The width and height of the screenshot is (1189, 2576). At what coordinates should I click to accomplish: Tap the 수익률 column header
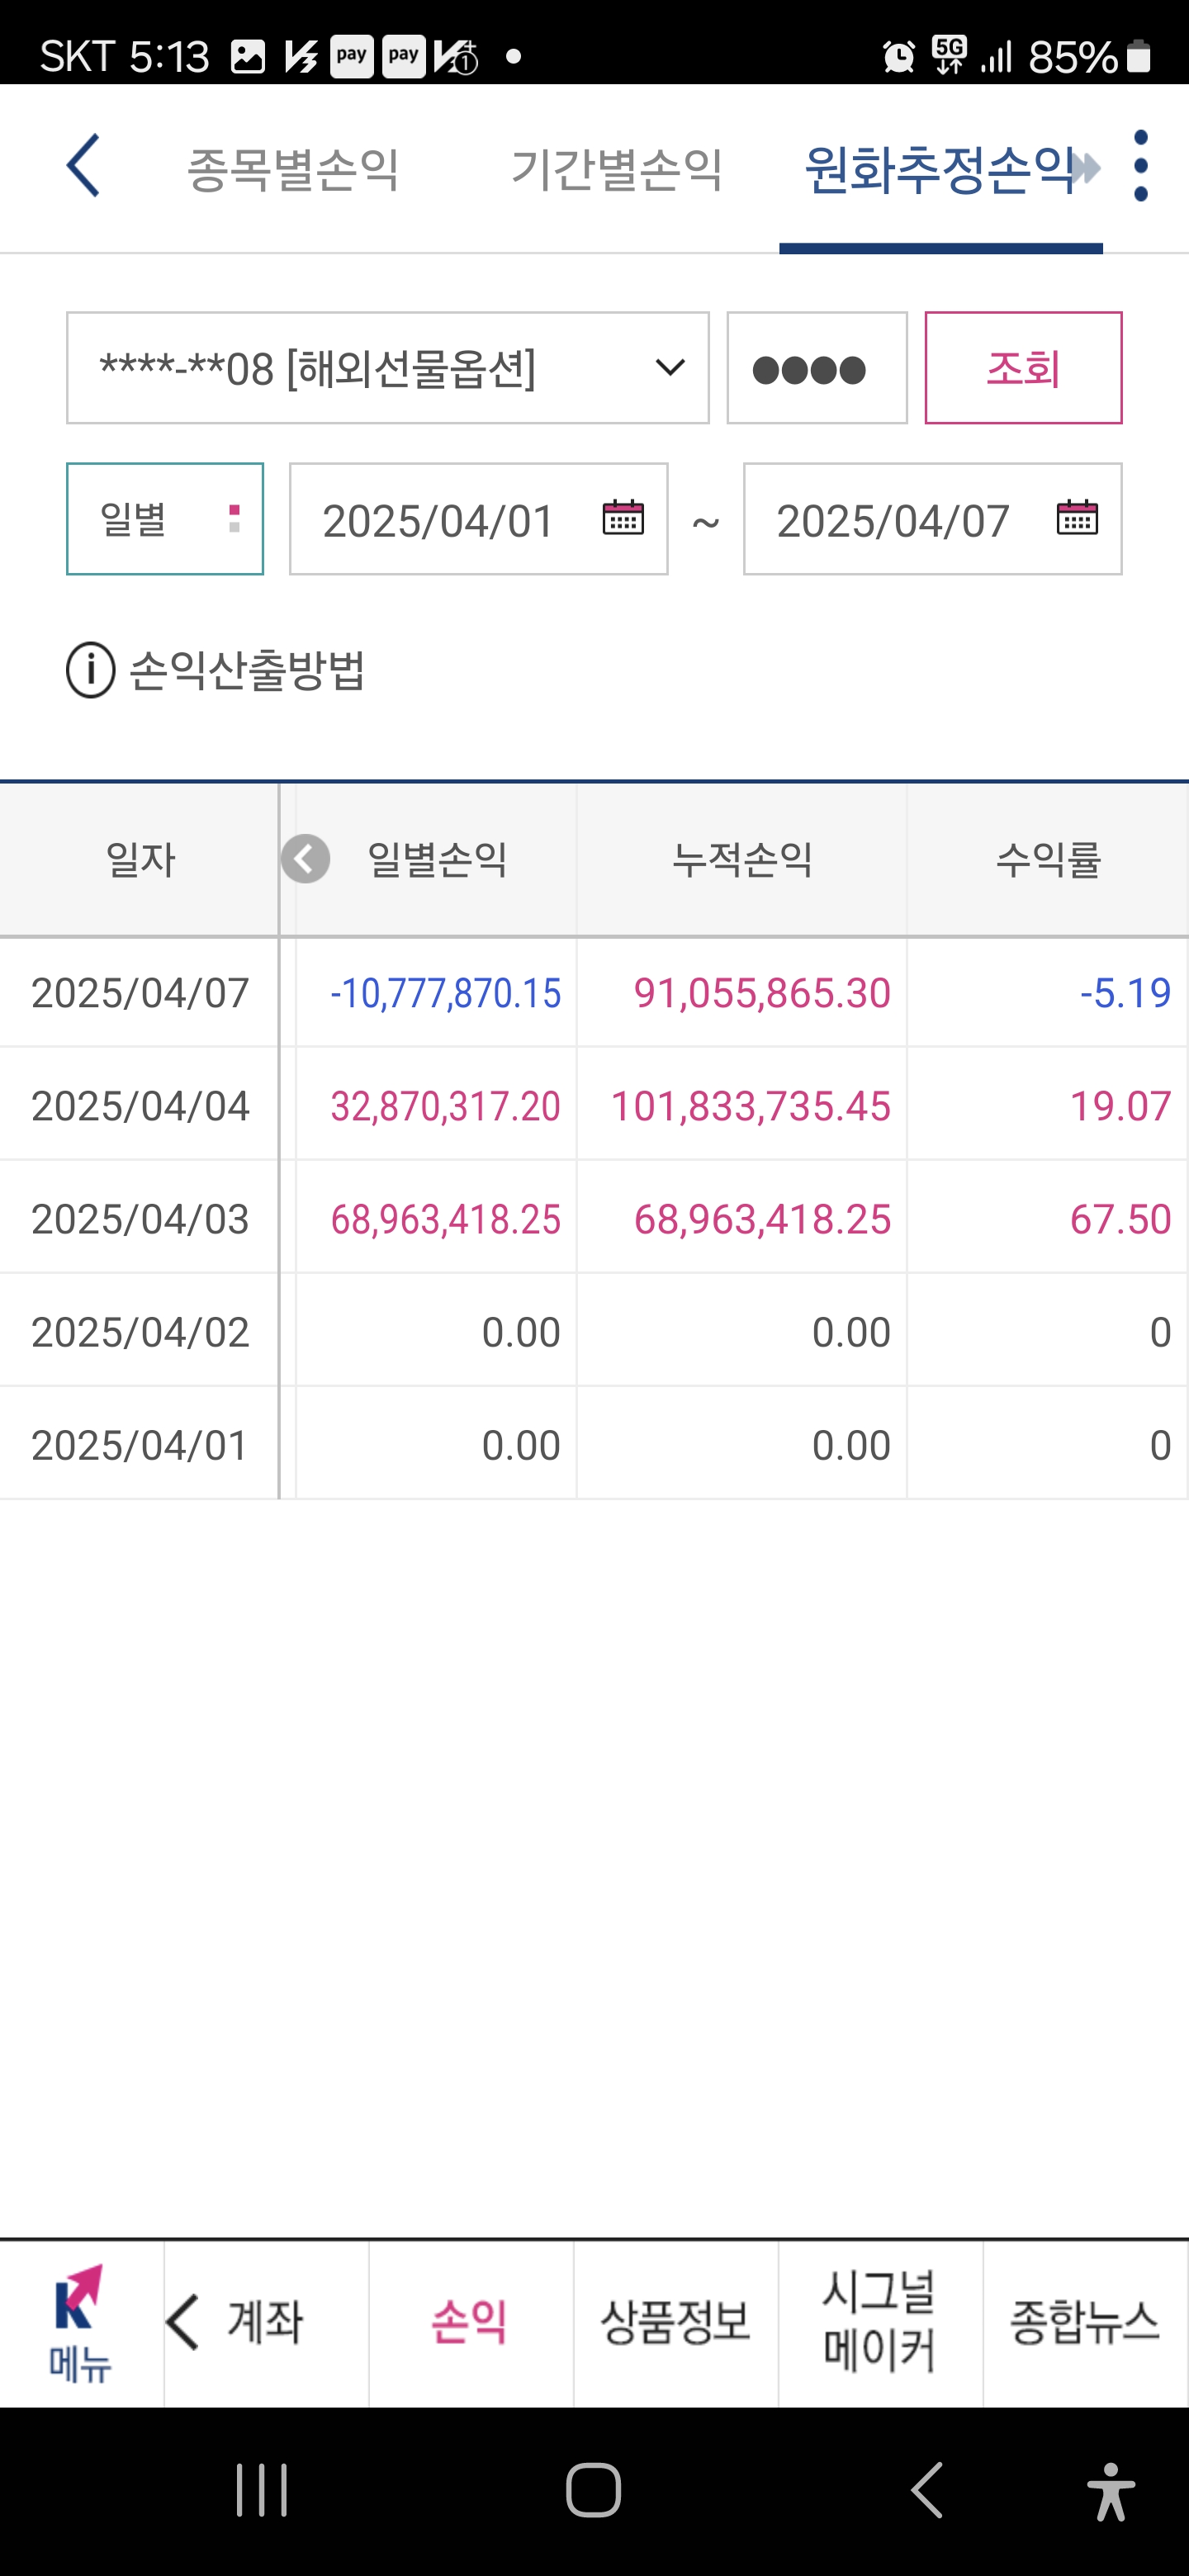pyautogui.click(x=1048, y=860)
